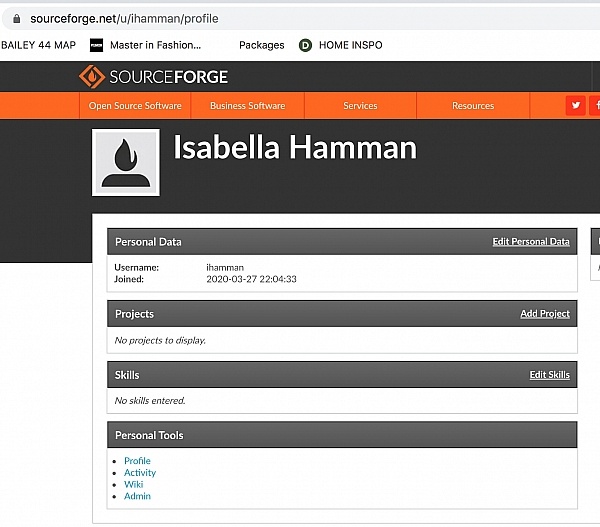
Task: Click the lock icon in address bar
Action: (x=16, y=19)
